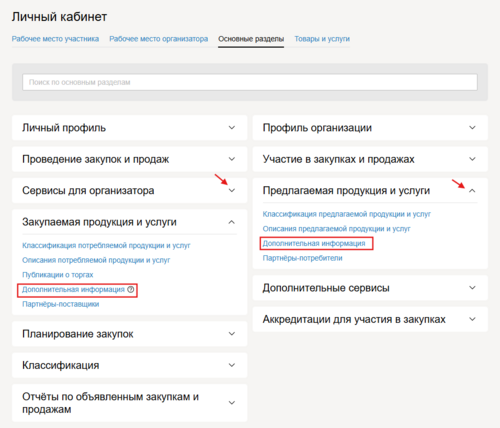The width and height of the screenshot is (500, 428).
Task: Click the Личный профиль section title
Action: (64, 128)
